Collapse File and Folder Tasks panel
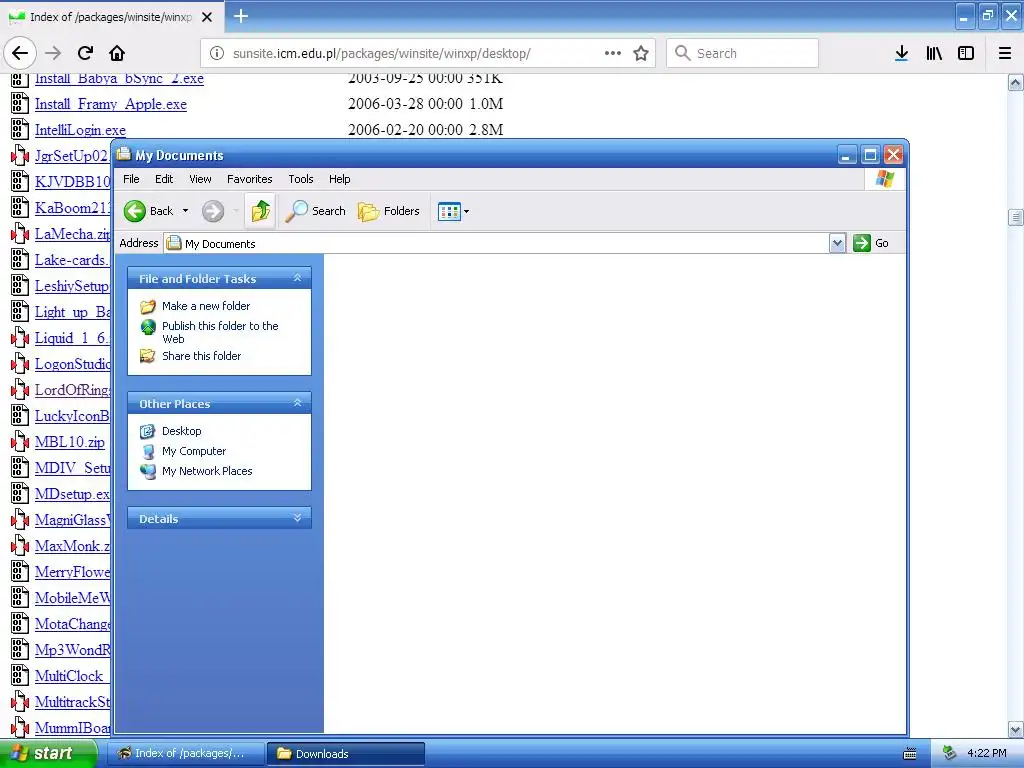This screenshot has height=768, width=1024. tap(297, 278)
